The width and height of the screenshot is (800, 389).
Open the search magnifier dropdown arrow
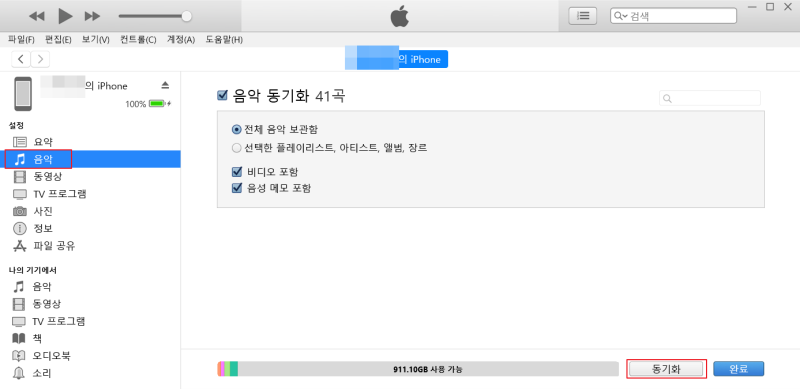tap(621, 16)
